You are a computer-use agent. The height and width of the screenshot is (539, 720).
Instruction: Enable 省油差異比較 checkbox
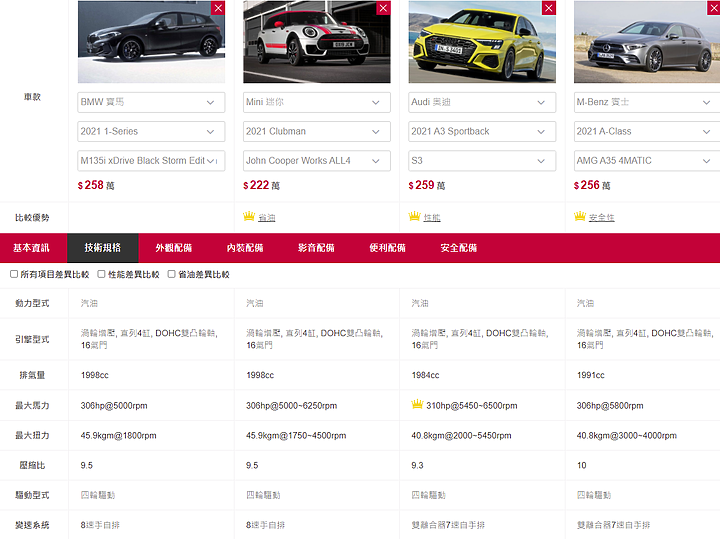pos(171,274)
